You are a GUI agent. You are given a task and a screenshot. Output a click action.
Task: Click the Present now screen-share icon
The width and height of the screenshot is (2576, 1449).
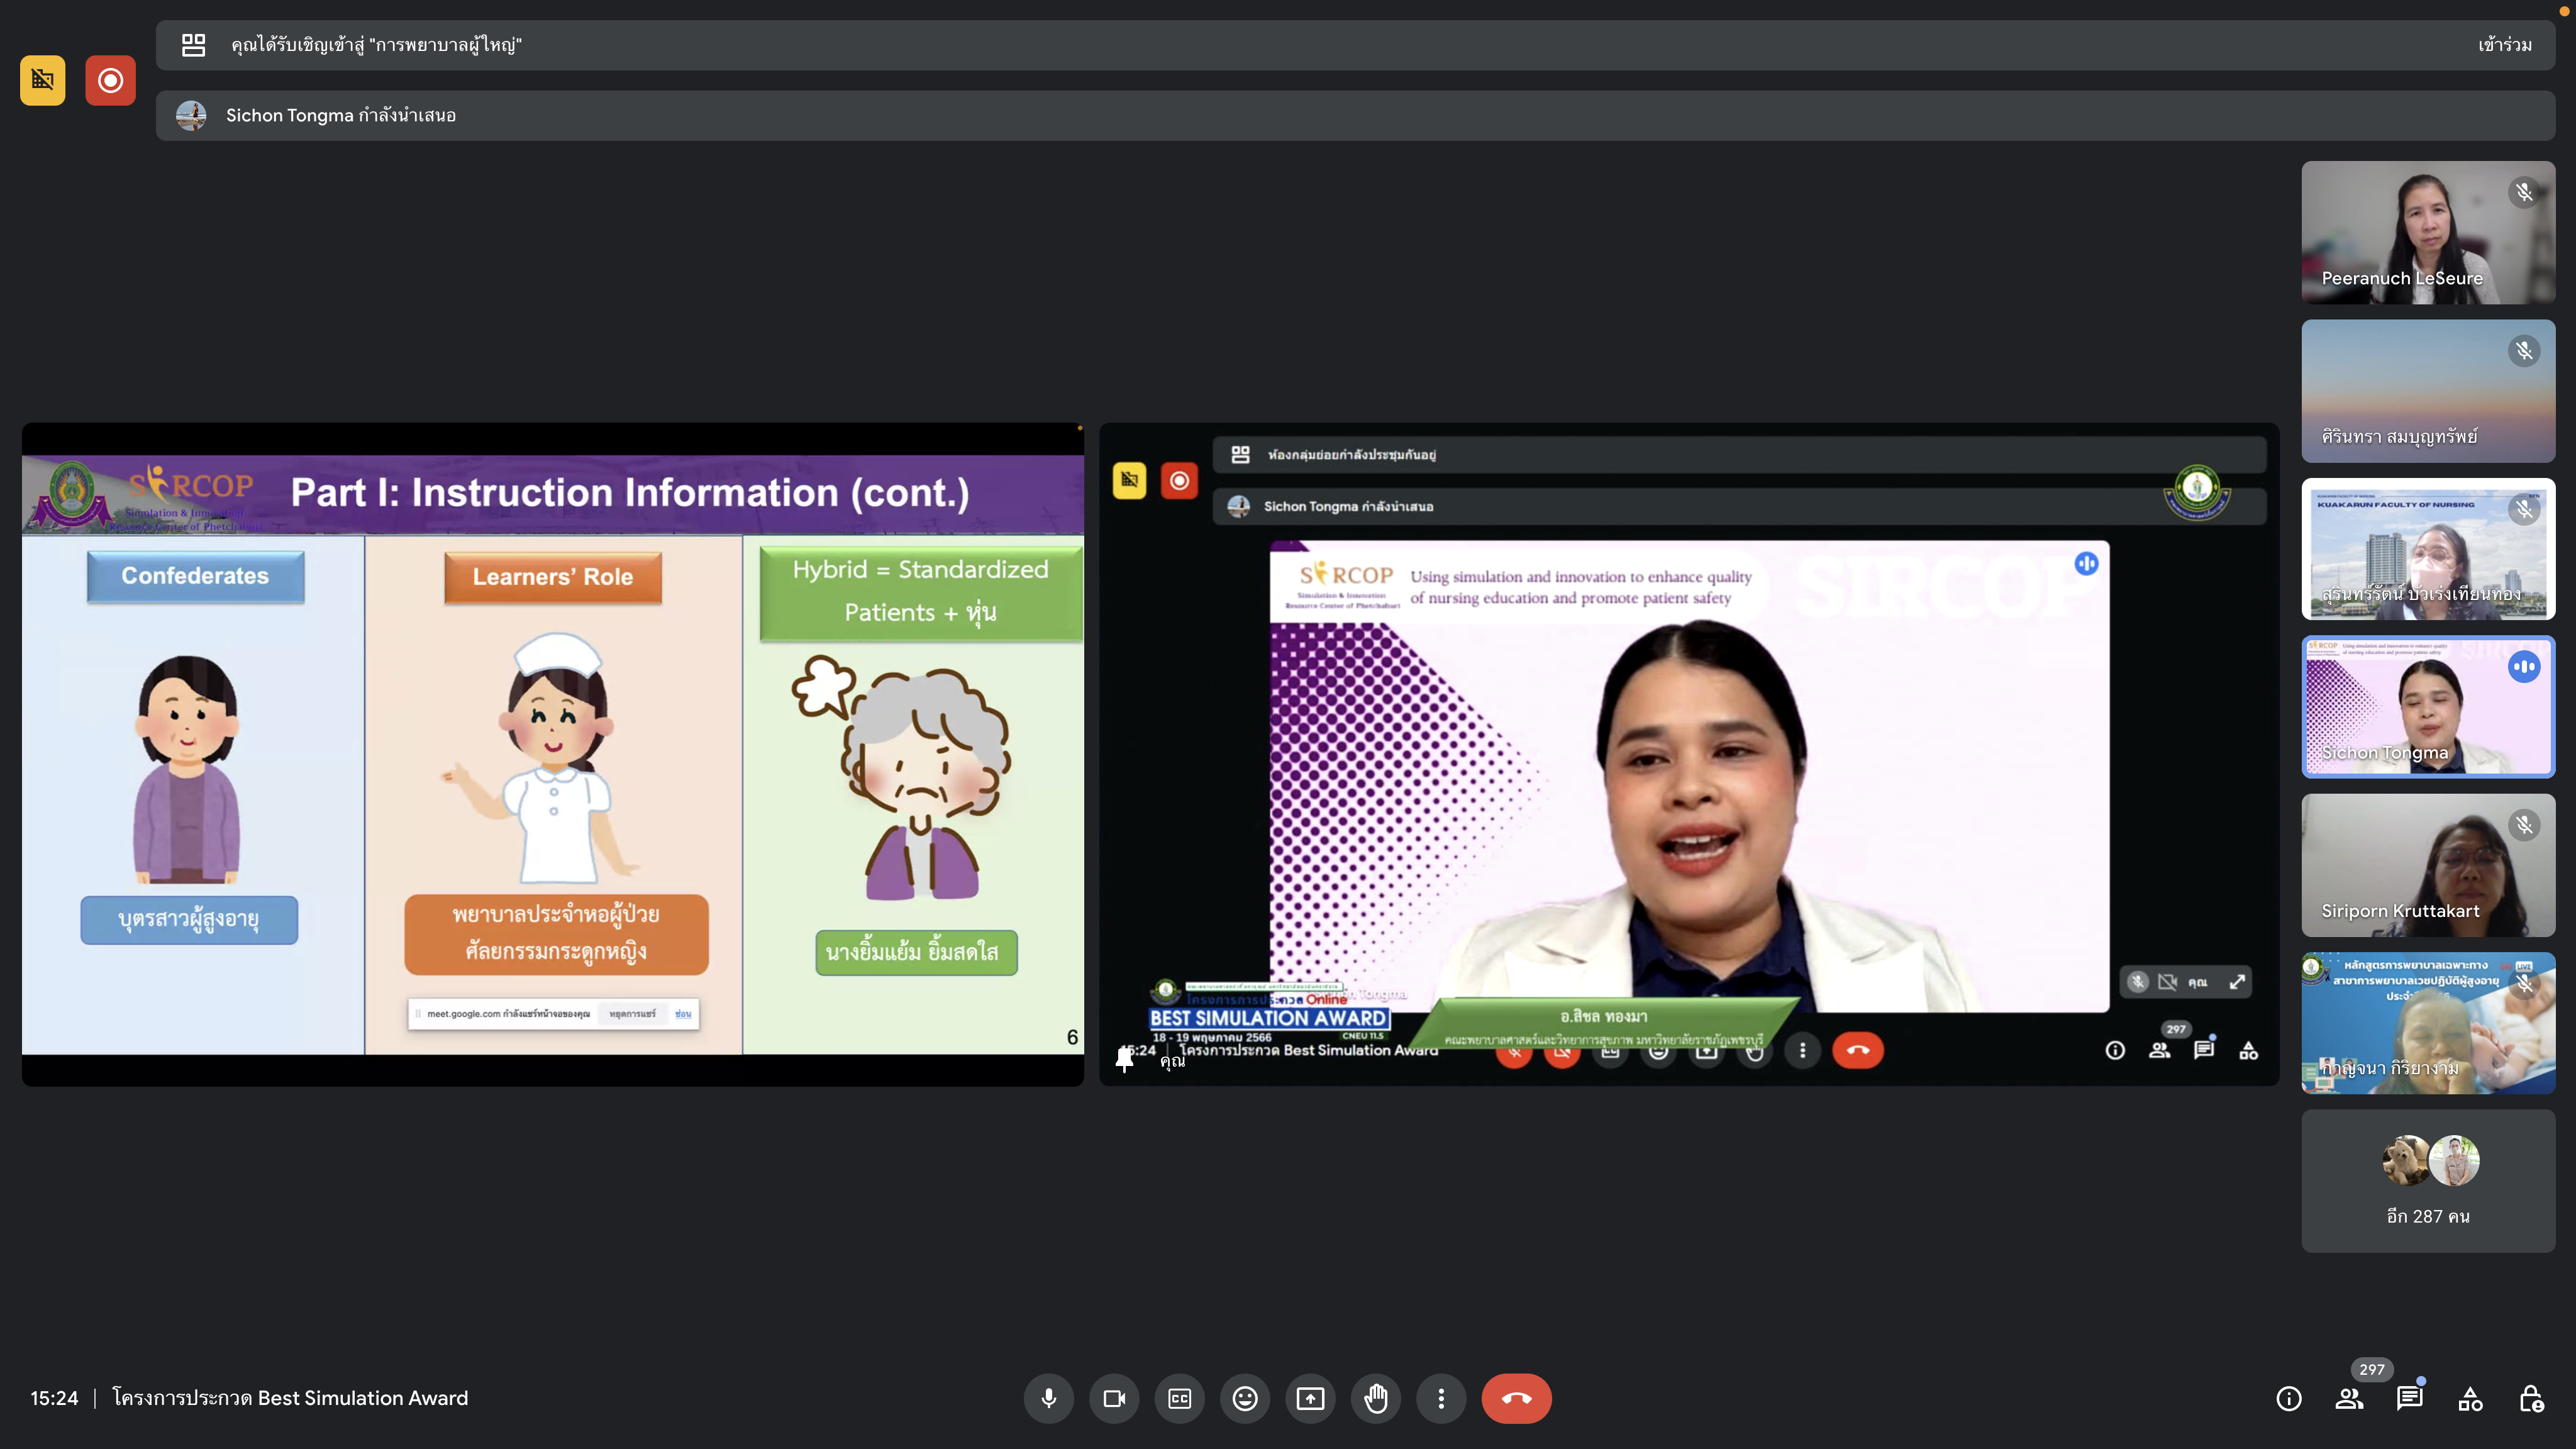[1310, 1398]
